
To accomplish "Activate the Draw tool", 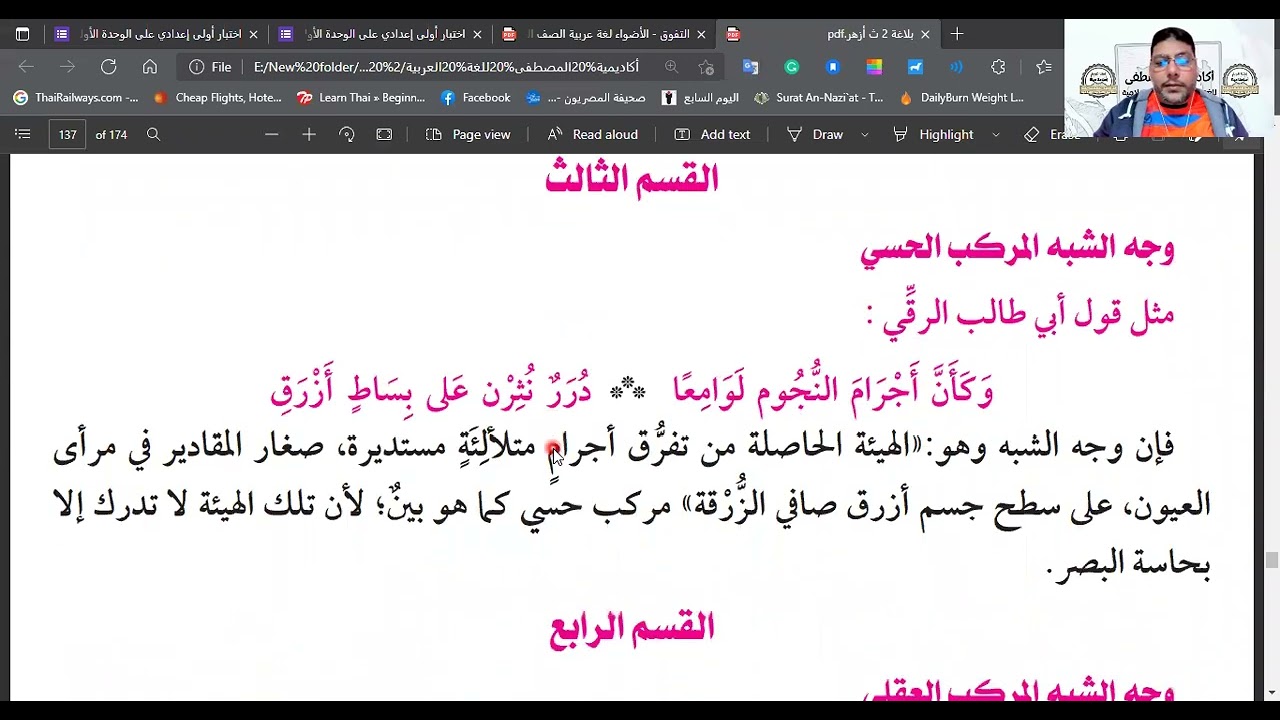I will pyautogui.click(x=815, y=134).
